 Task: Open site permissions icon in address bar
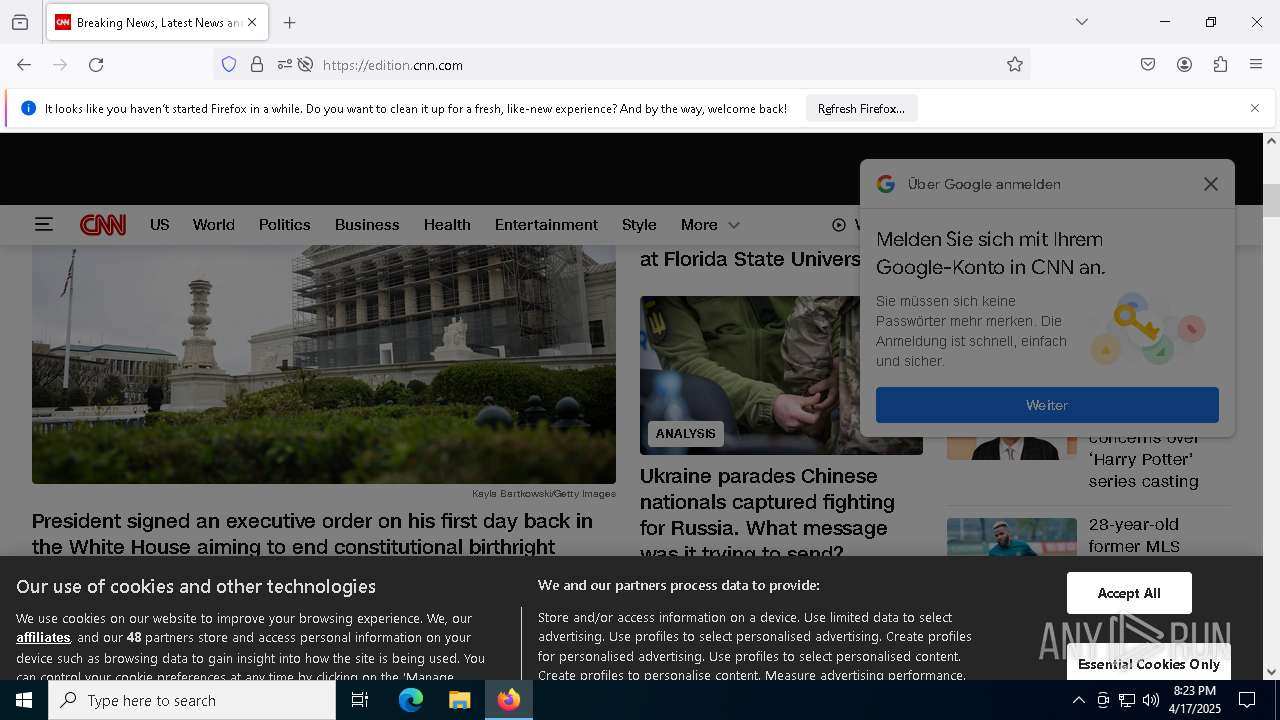pyautogui.click(x=284, y=65)
